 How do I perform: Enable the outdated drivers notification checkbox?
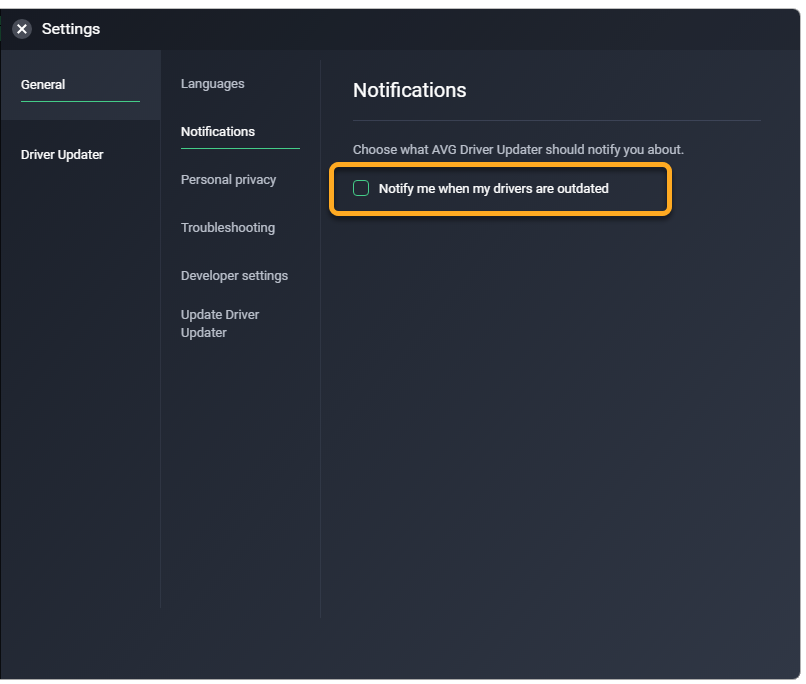361,188
